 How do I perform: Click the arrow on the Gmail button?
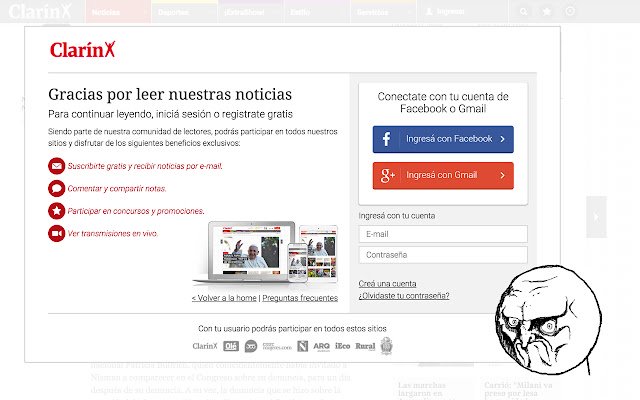[502, 176]
